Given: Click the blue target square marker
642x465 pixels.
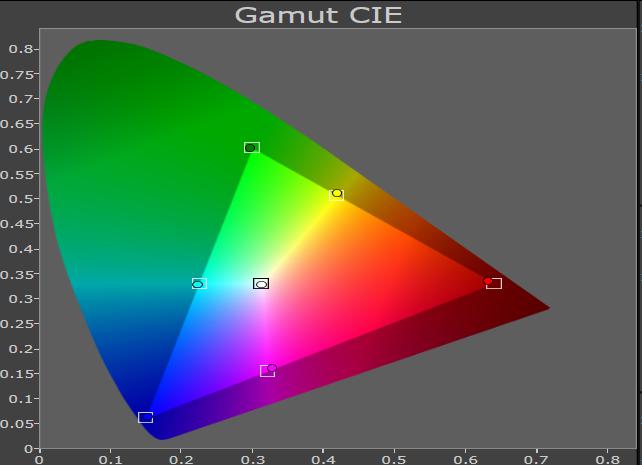Looking at the screenshot, I should (145, 418).
